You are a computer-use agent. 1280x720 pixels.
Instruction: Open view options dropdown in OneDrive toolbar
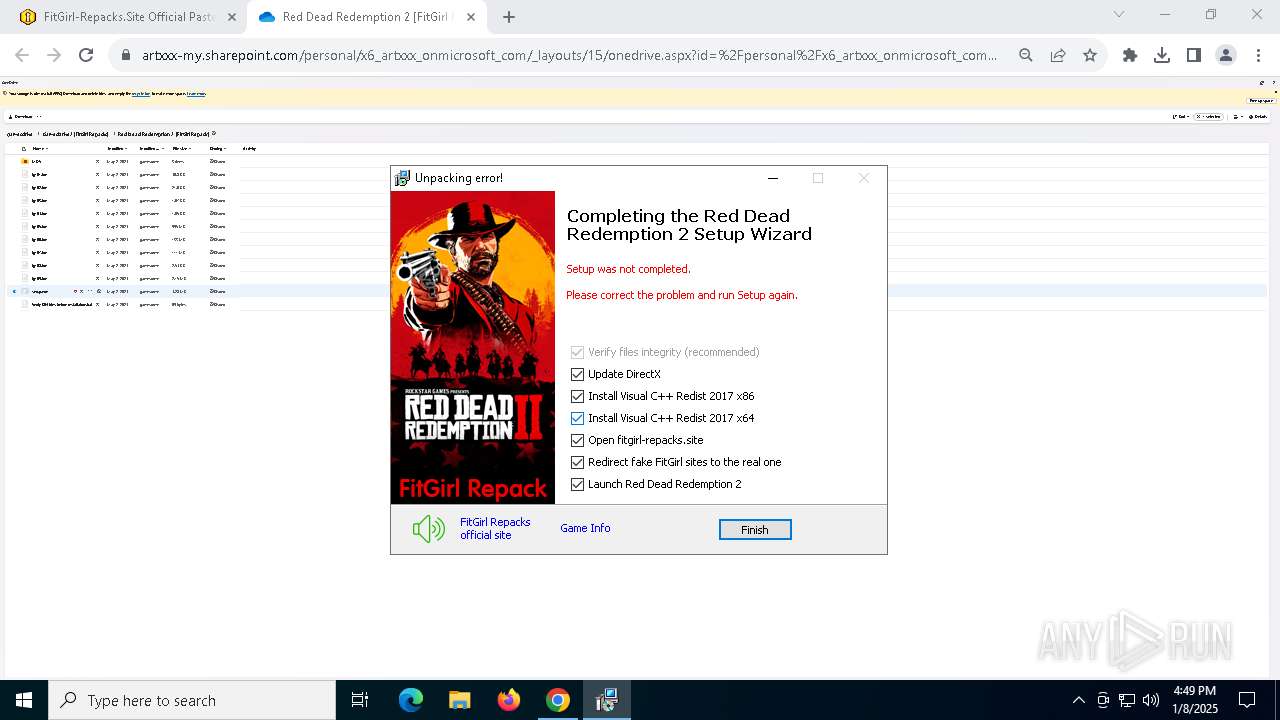coord(1239,116)
